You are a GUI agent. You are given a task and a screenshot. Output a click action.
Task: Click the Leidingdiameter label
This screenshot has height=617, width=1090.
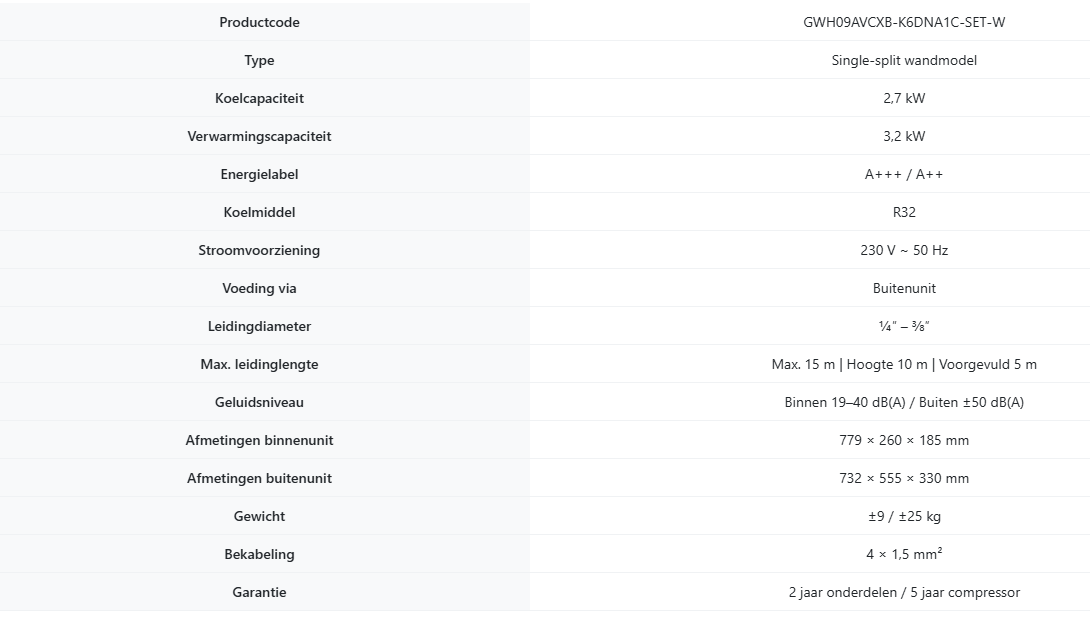coord(259,326)
